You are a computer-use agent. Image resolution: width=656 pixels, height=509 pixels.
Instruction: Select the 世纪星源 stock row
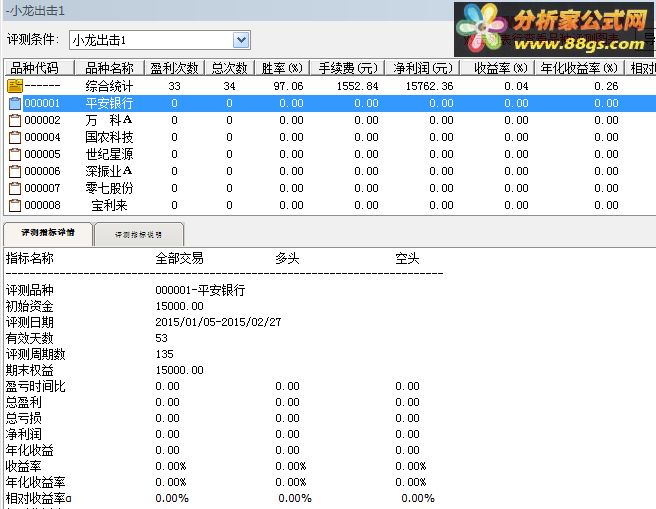(330, 154)
